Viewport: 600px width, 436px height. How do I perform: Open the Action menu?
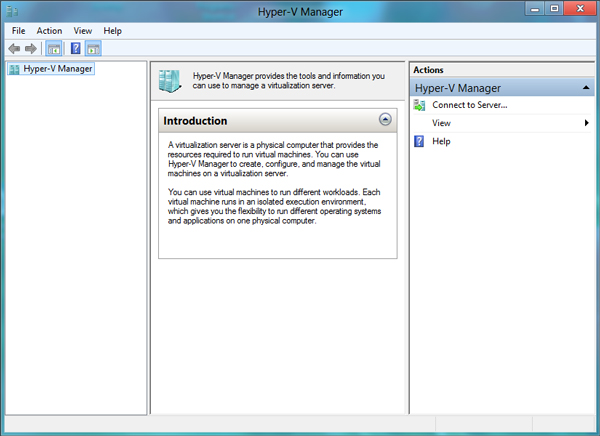click(x=49, y=31)
